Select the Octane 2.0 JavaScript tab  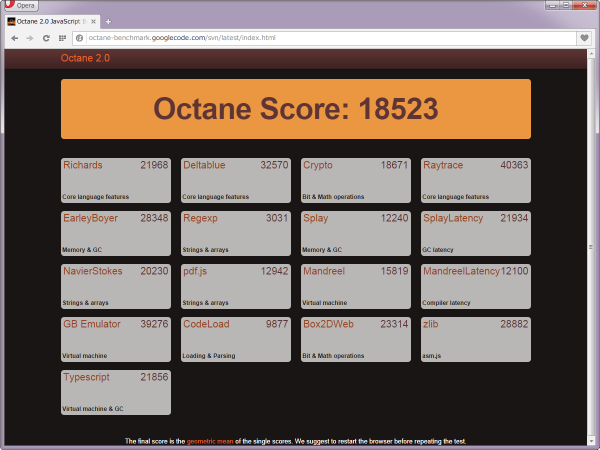pos(53,21)
